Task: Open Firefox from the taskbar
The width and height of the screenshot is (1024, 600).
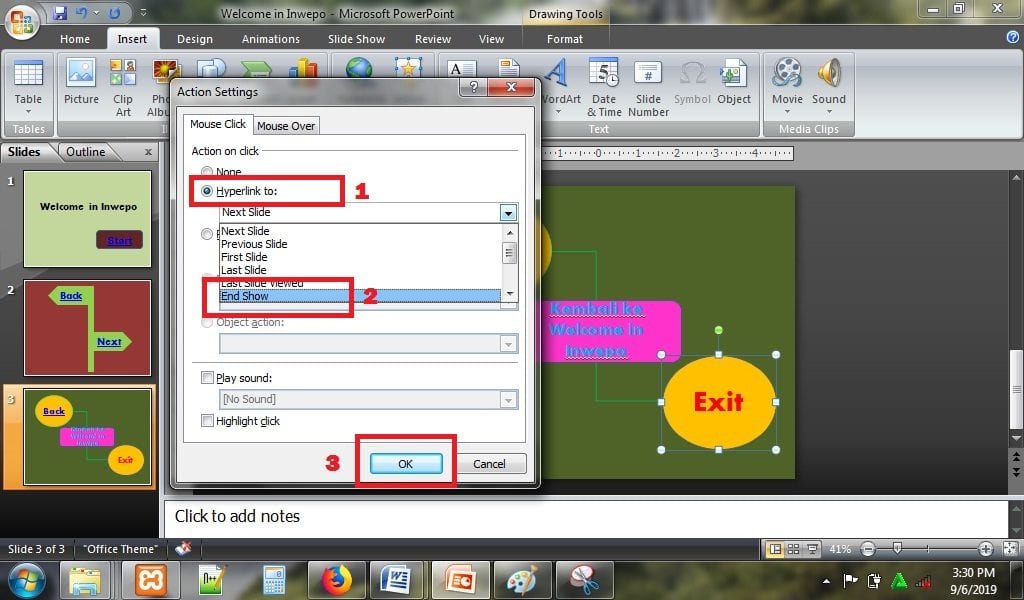Action: tap(337, 580)
